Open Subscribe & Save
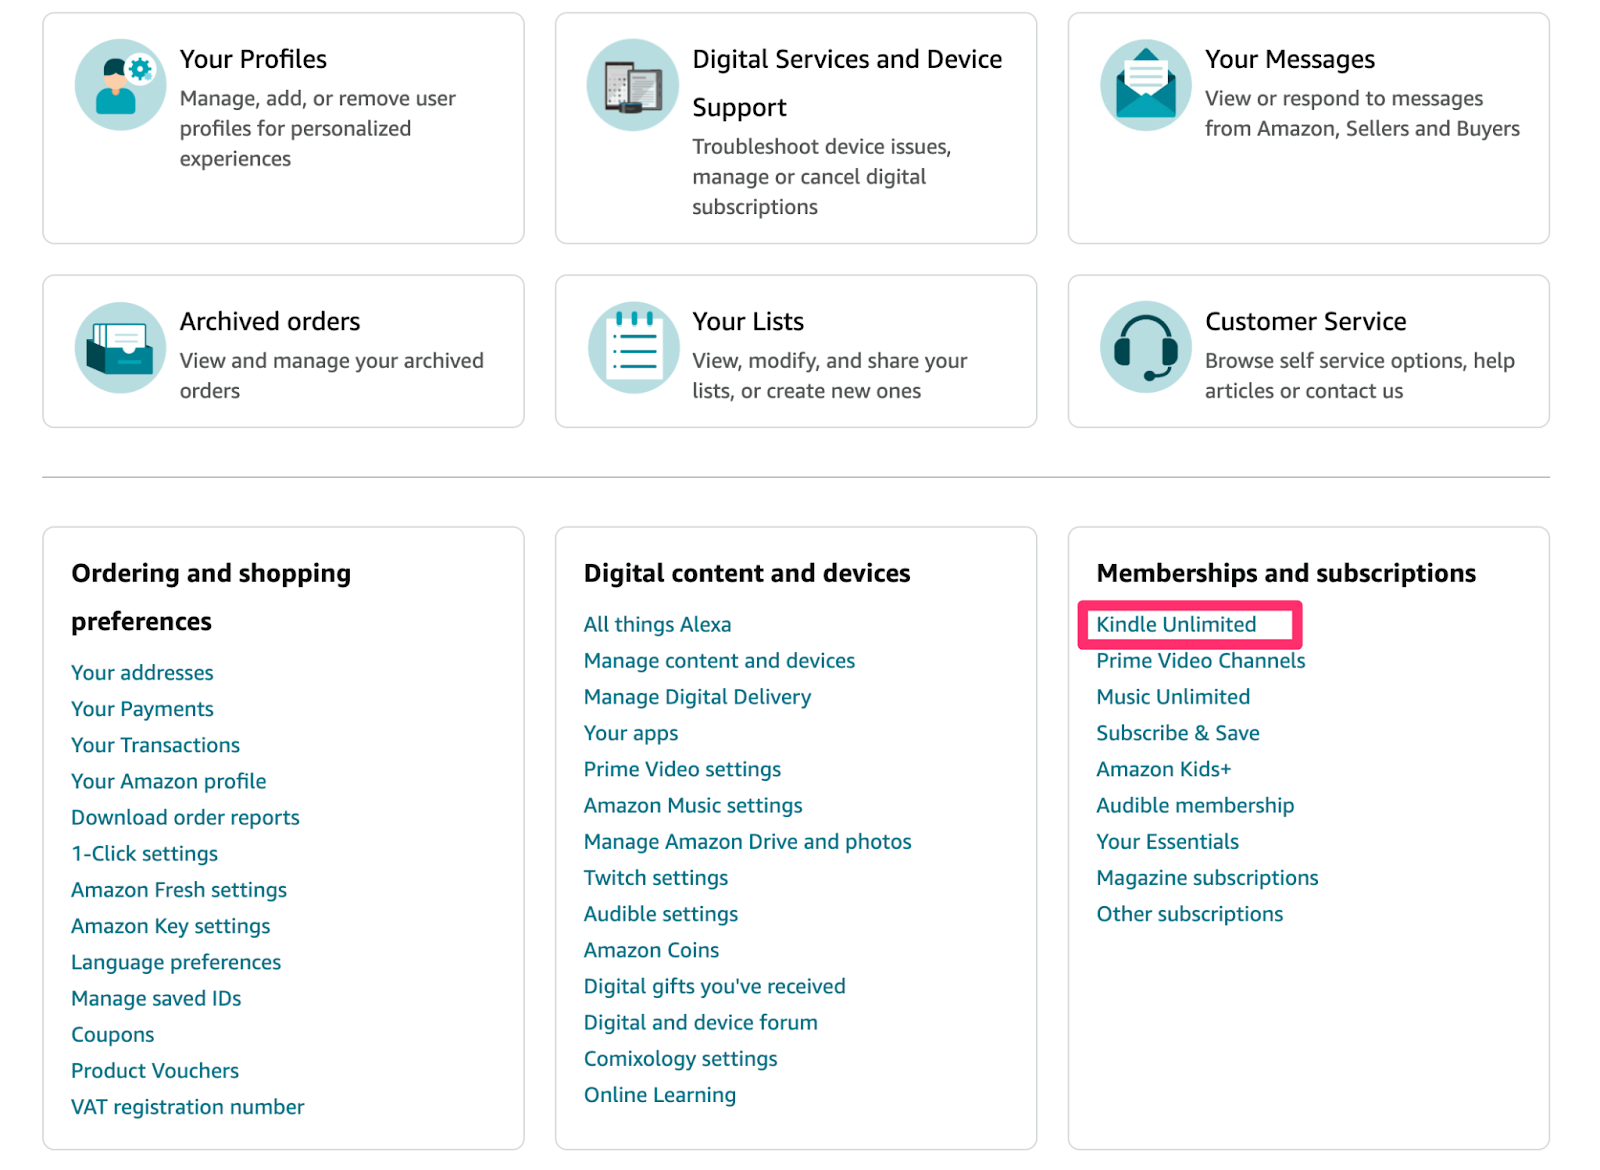Viewport: 1600px width, 1170px height. 1177,733
